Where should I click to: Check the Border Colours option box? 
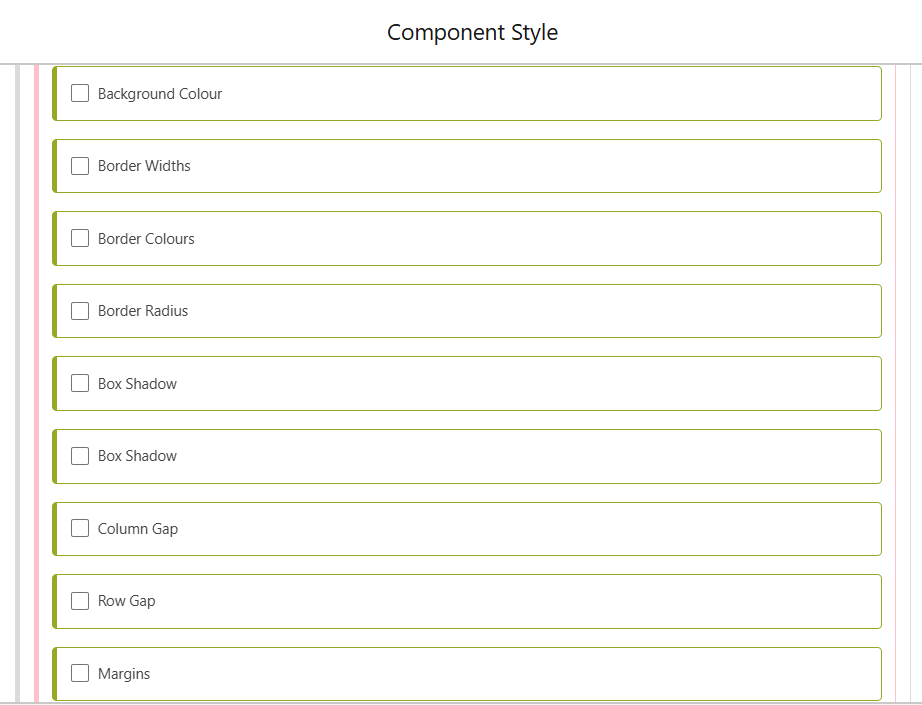click(x=80, y=239)
